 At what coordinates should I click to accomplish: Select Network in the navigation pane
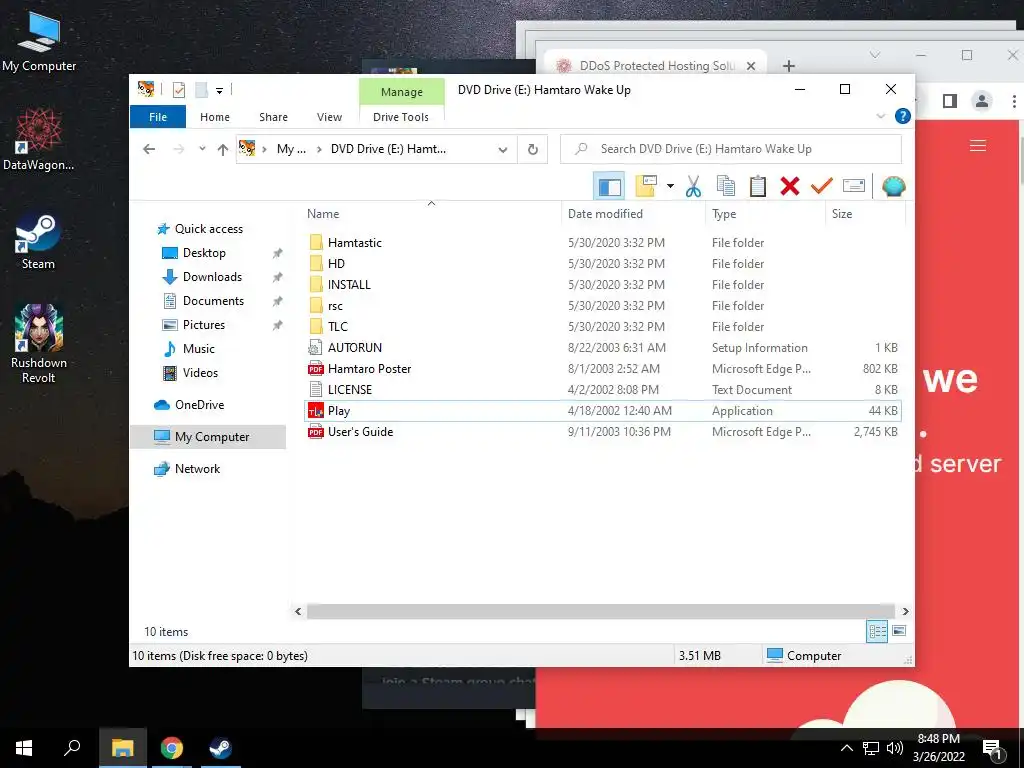coord(197,469)
